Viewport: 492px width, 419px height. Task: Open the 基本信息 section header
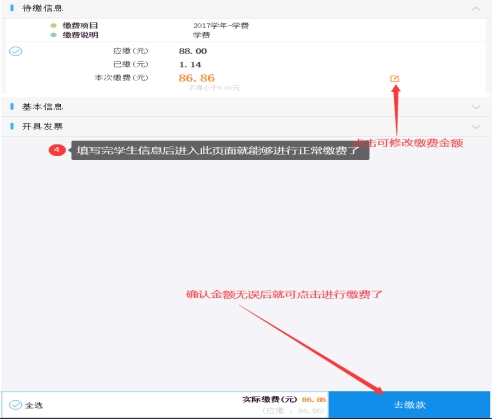point(246,107)
